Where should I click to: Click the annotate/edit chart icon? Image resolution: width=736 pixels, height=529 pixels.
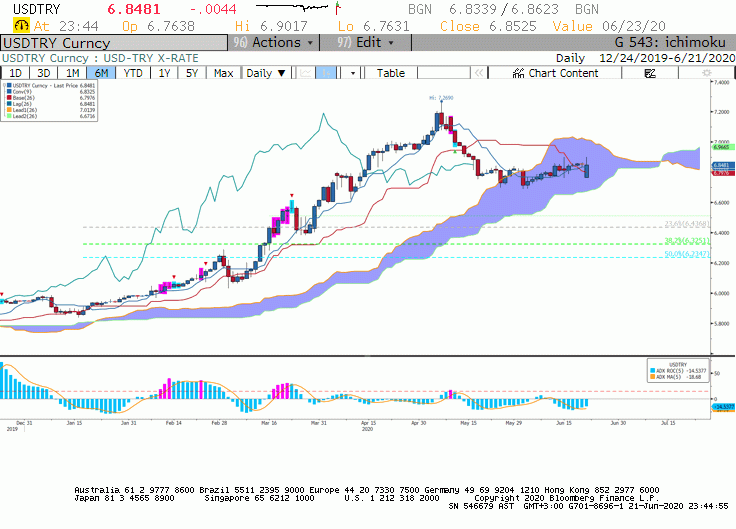pyautogui.click(x=650, y=73)
